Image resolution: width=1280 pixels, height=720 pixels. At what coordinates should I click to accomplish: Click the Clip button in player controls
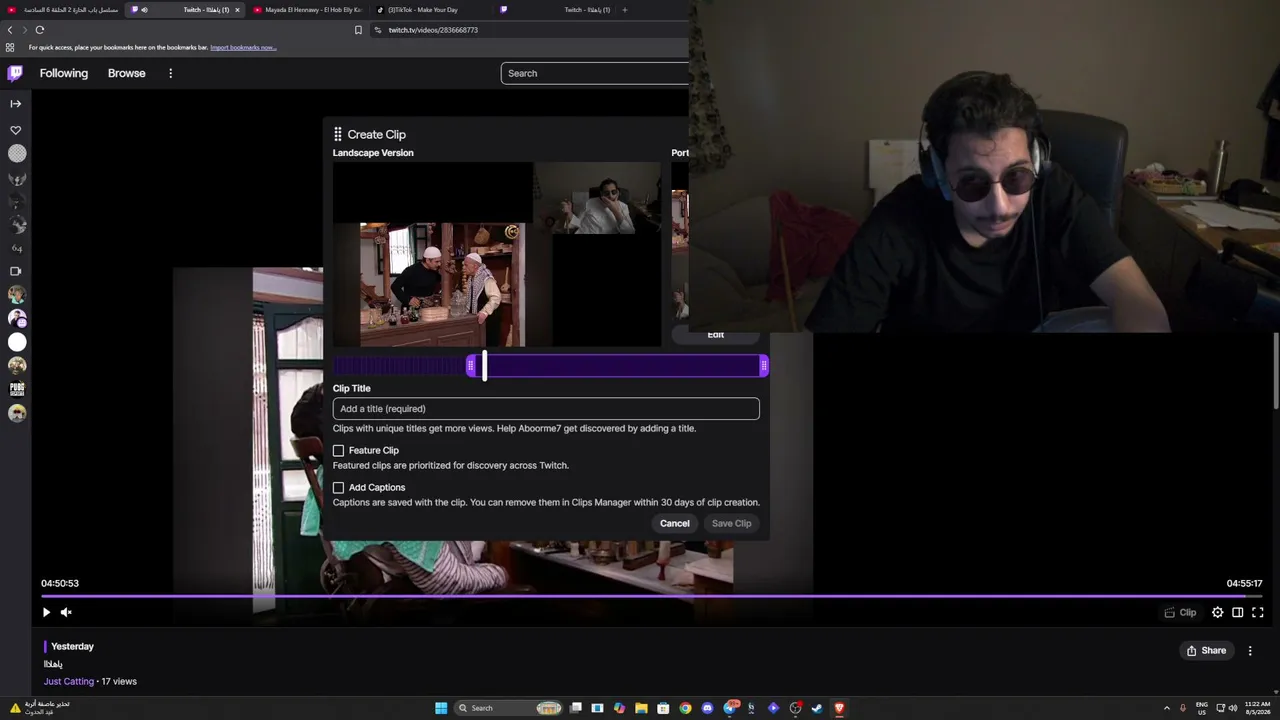coord(1180,612)
